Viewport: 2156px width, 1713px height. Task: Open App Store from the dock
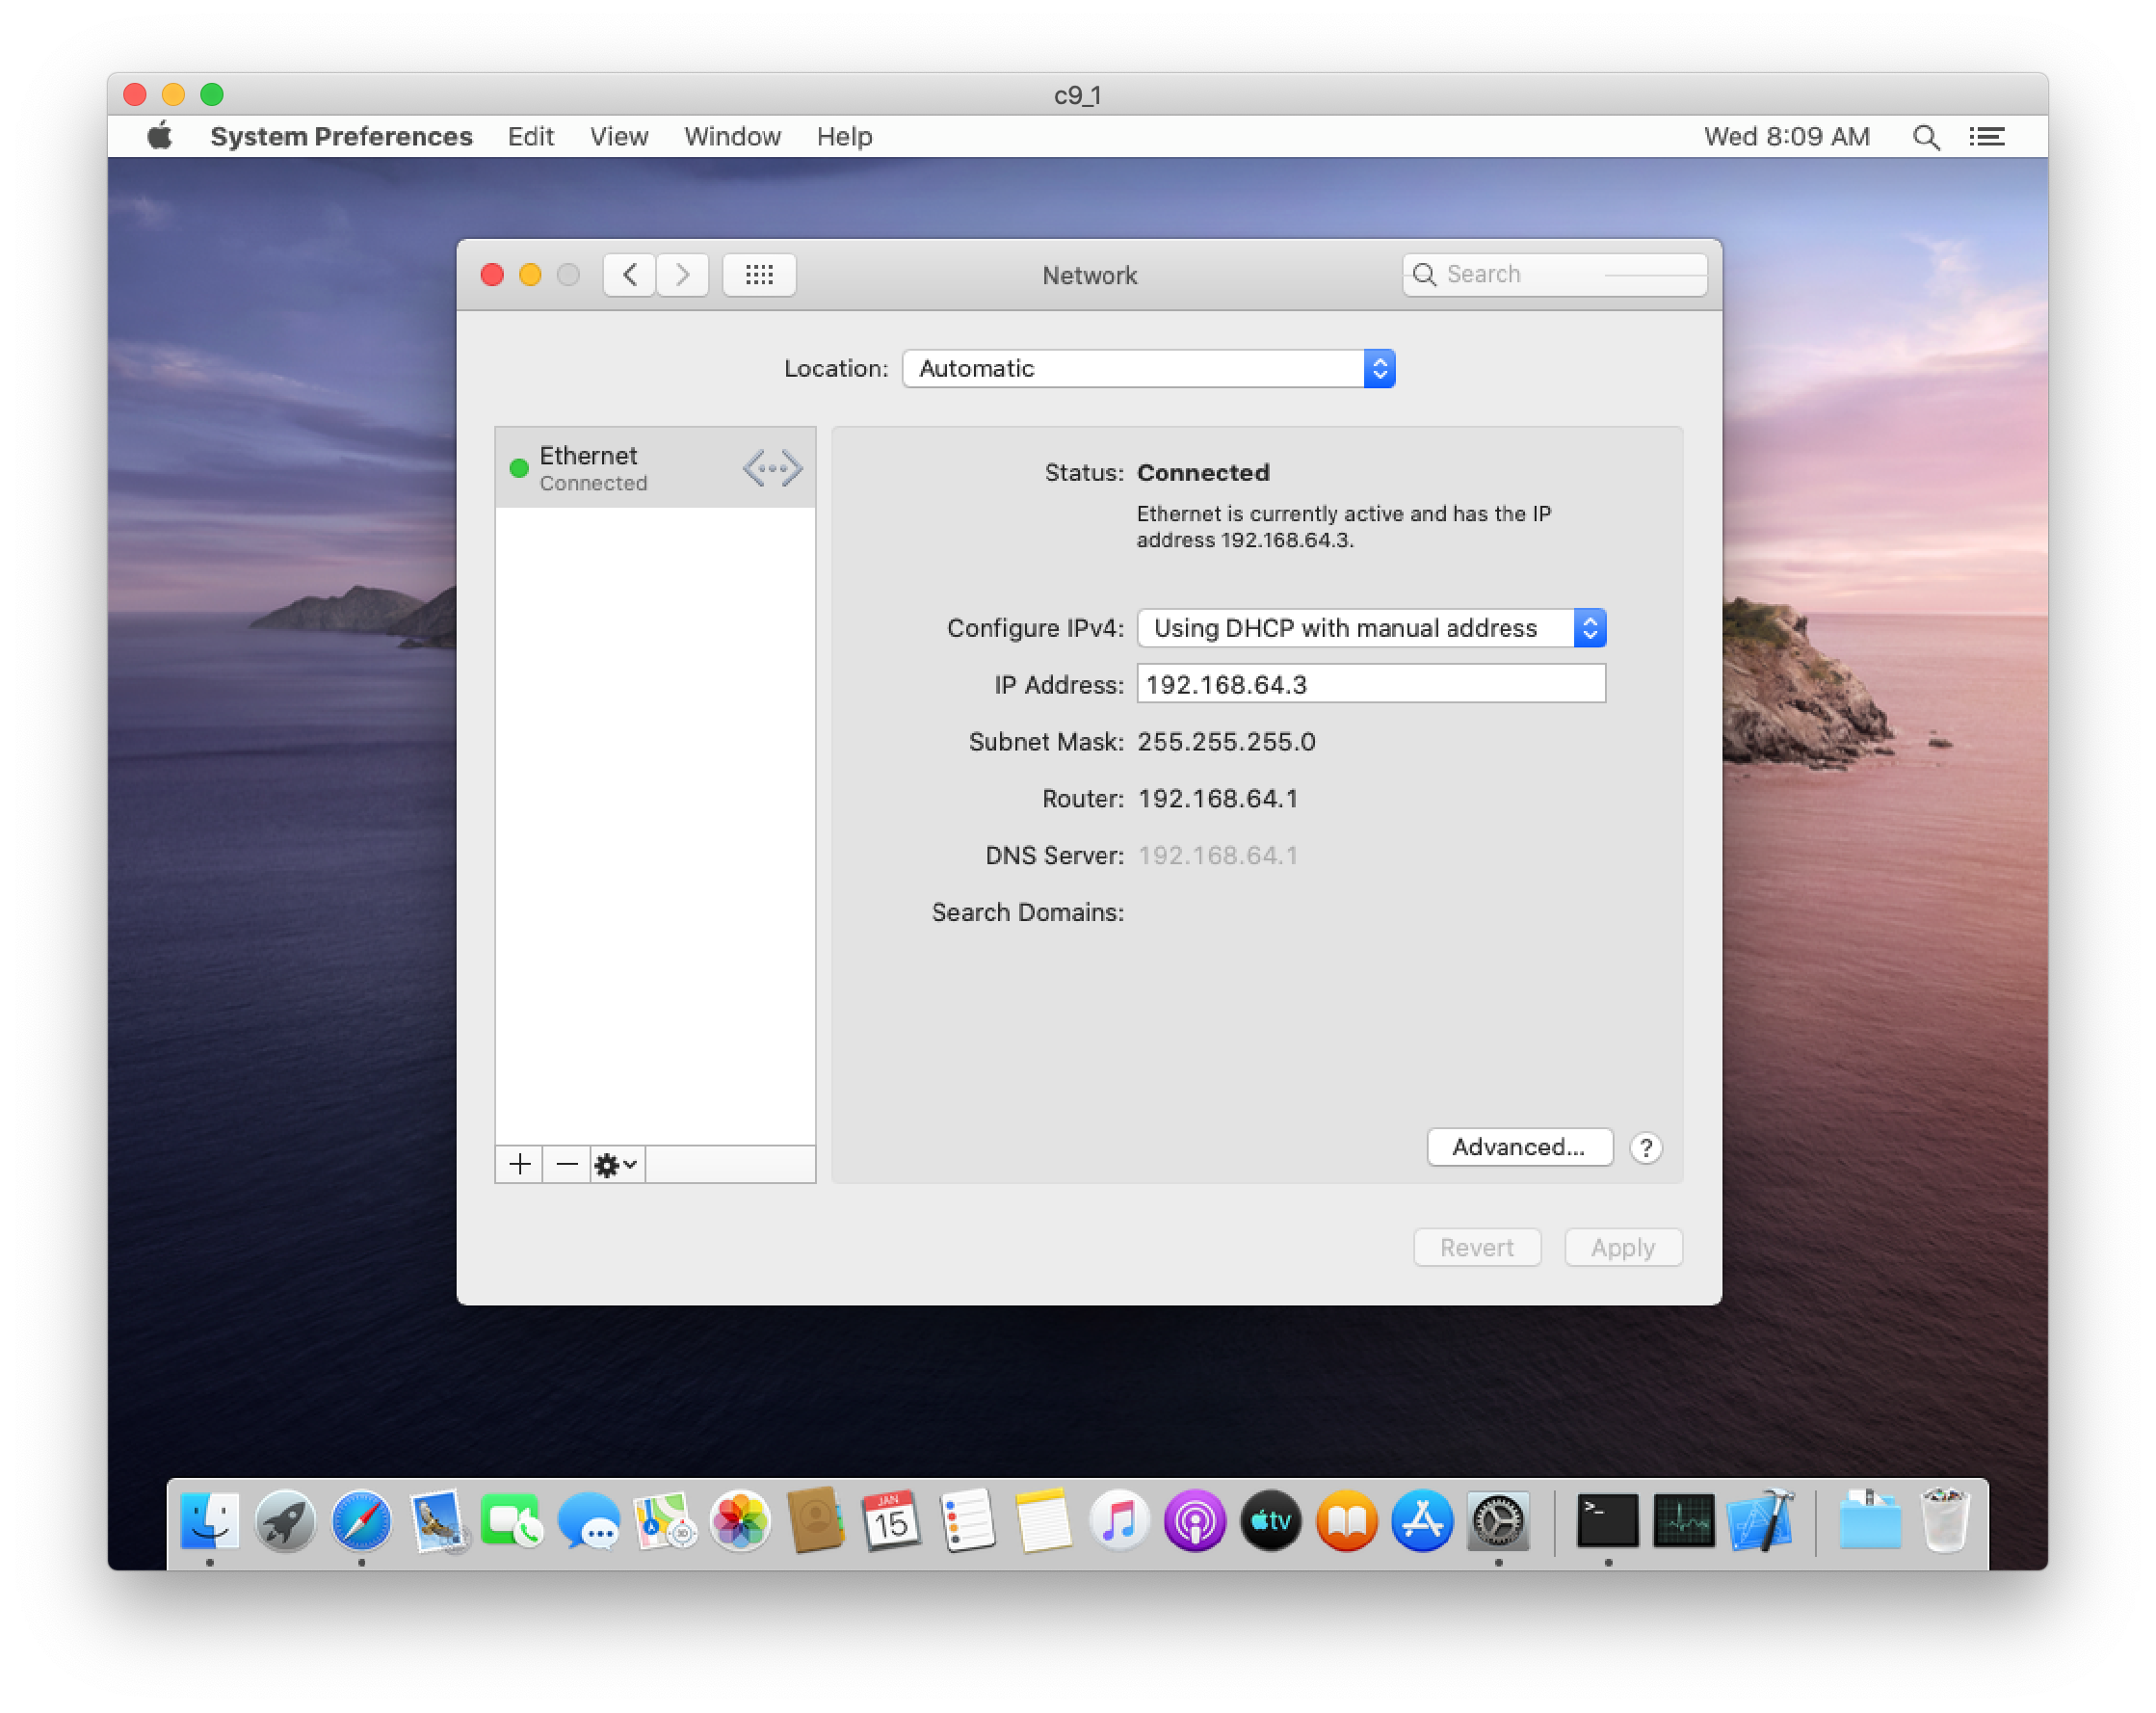[1422, 1521]
